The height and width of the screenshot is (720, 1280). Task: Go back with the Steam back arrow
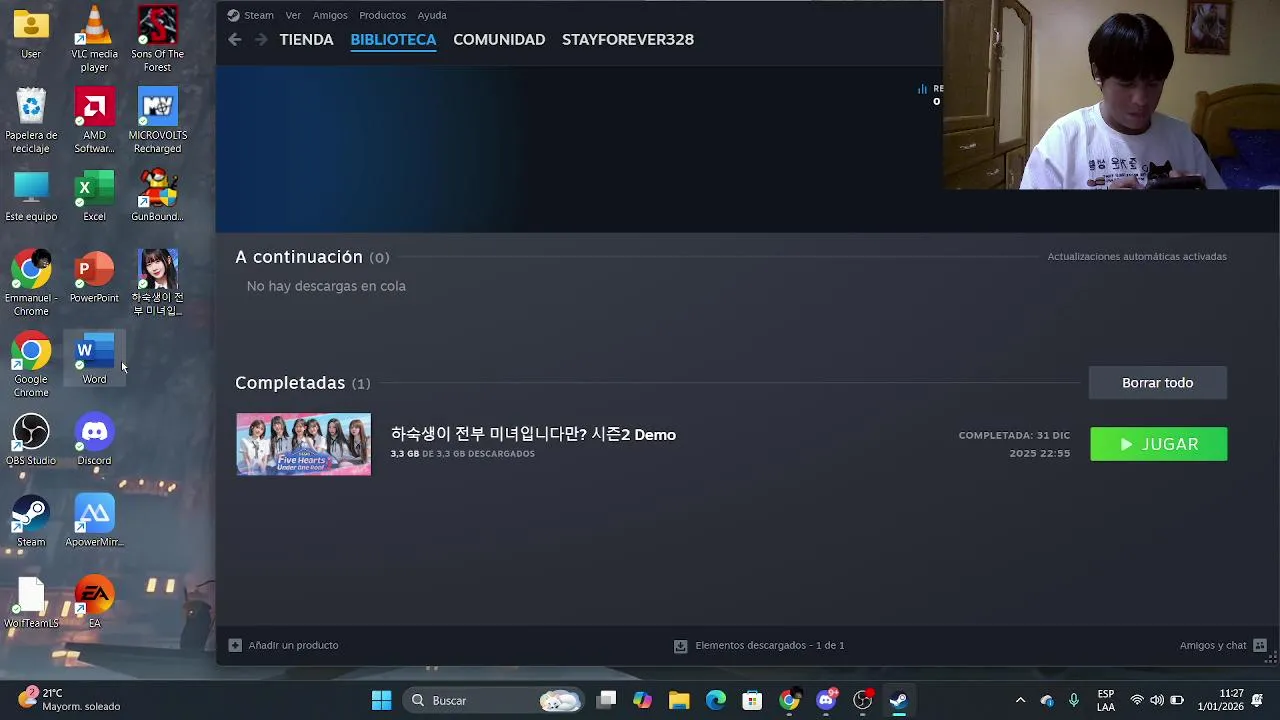234,39
